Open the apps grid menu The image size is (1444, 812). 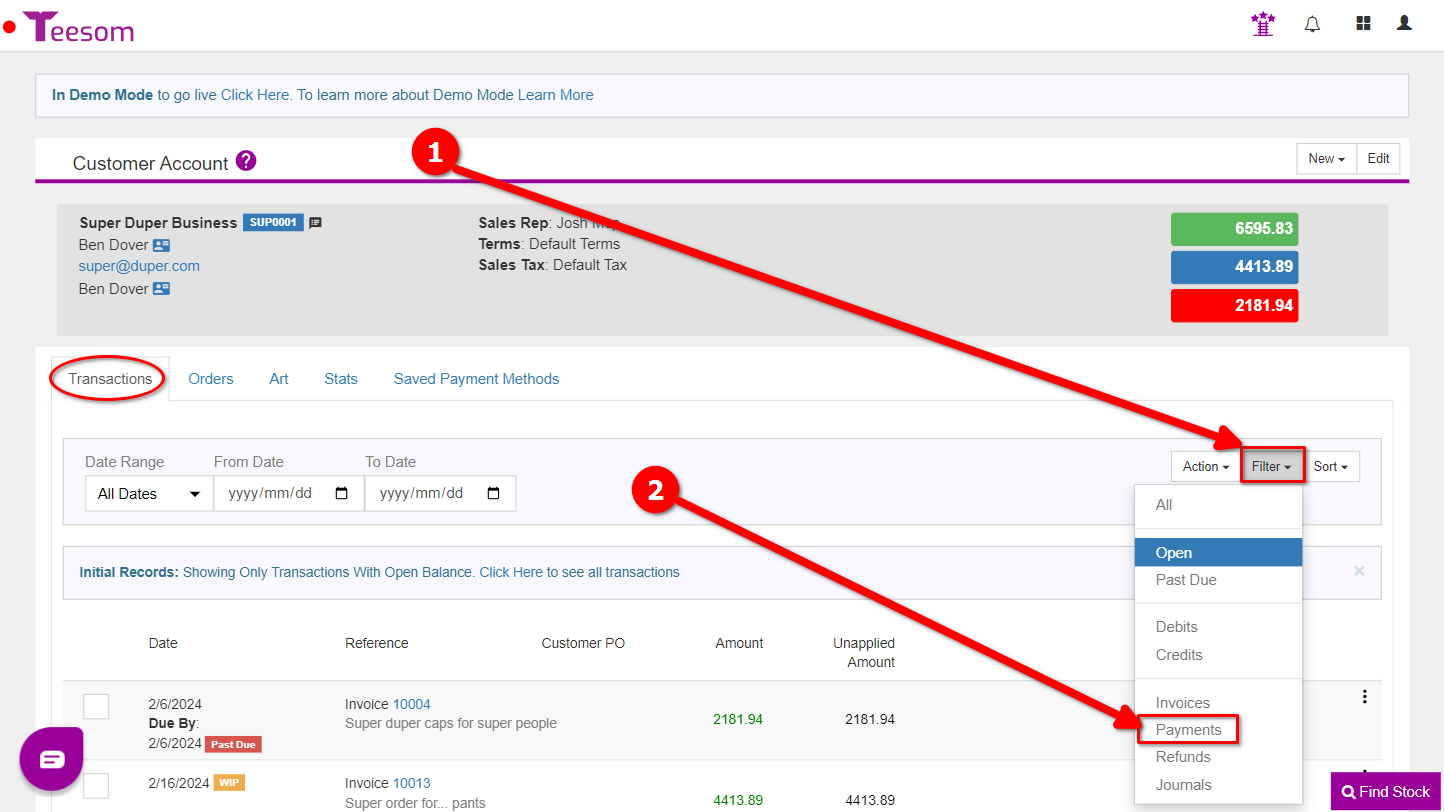[x=1363, y=23]
